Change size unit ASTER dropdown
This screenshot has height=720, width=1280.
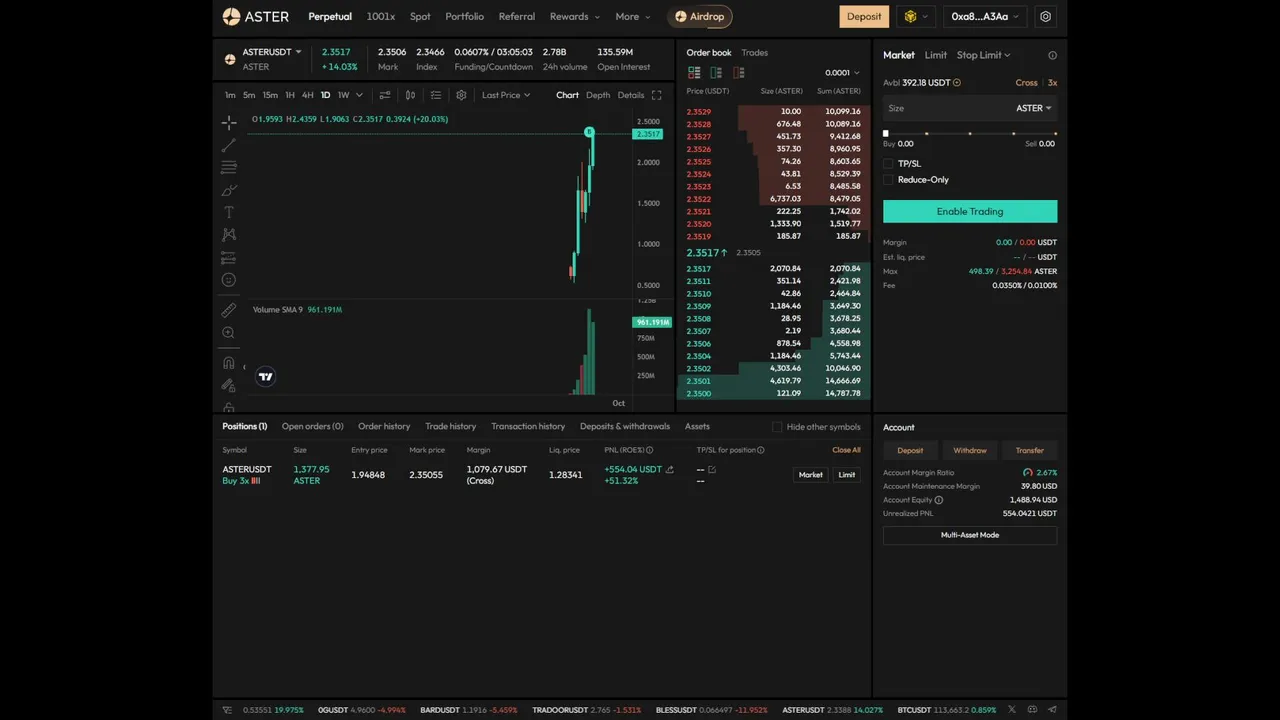1034,108
